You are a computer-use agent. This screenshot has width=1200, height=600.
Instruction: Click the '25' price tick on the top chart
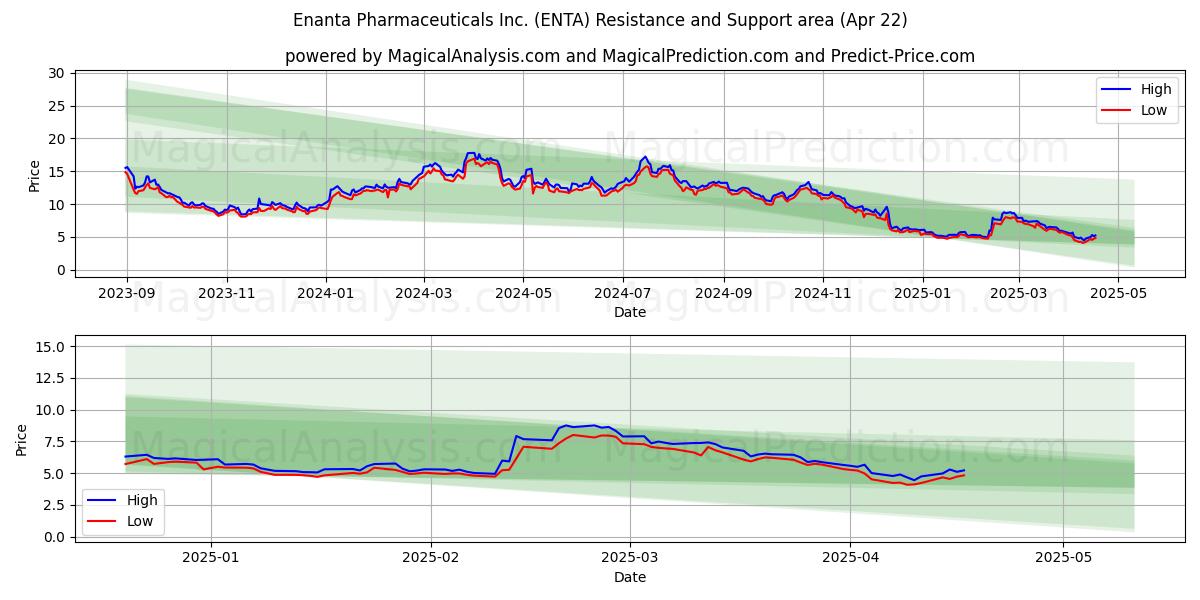(x=56, y=106)
